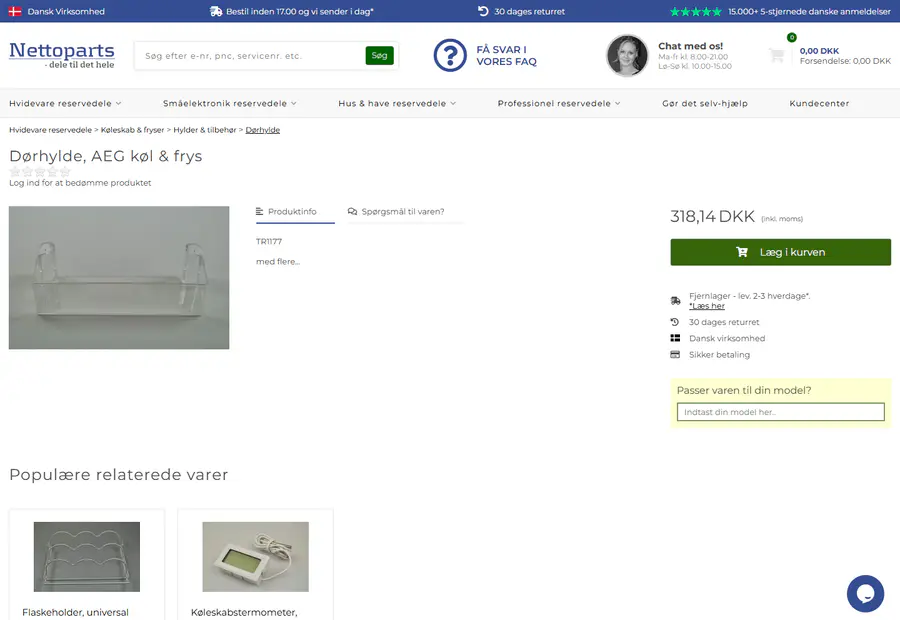Focus the part number search field
Screen dimensions: 900x620
(250, 56)
